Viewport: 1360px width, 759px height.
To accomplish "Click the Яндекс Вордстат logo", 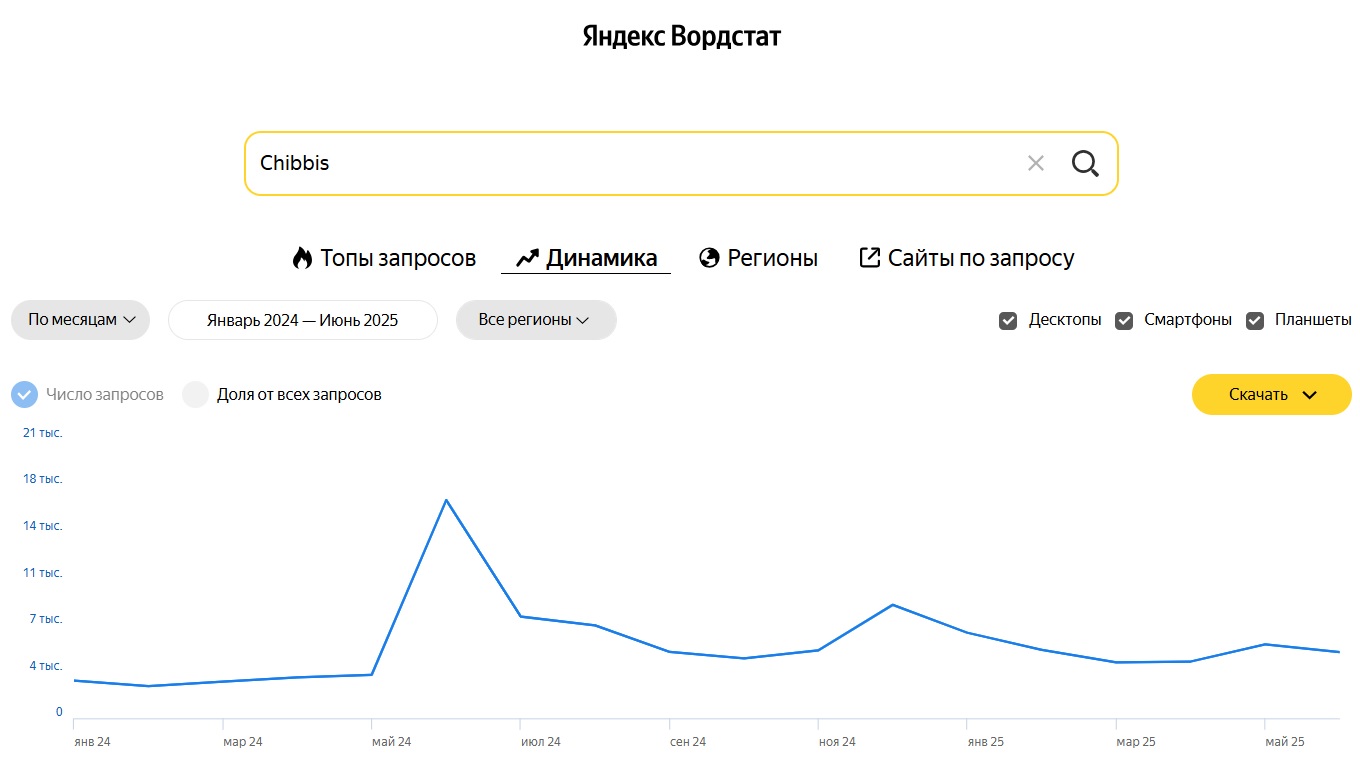I will pos(681,37).
